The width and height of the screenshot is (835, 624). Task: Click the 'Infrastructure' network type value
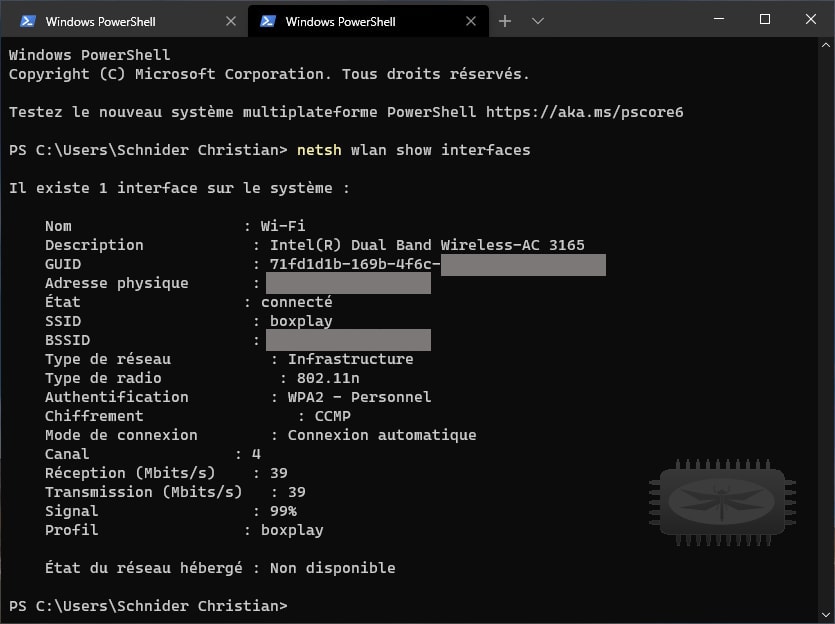pyautogui.click(x=350, y=359)
